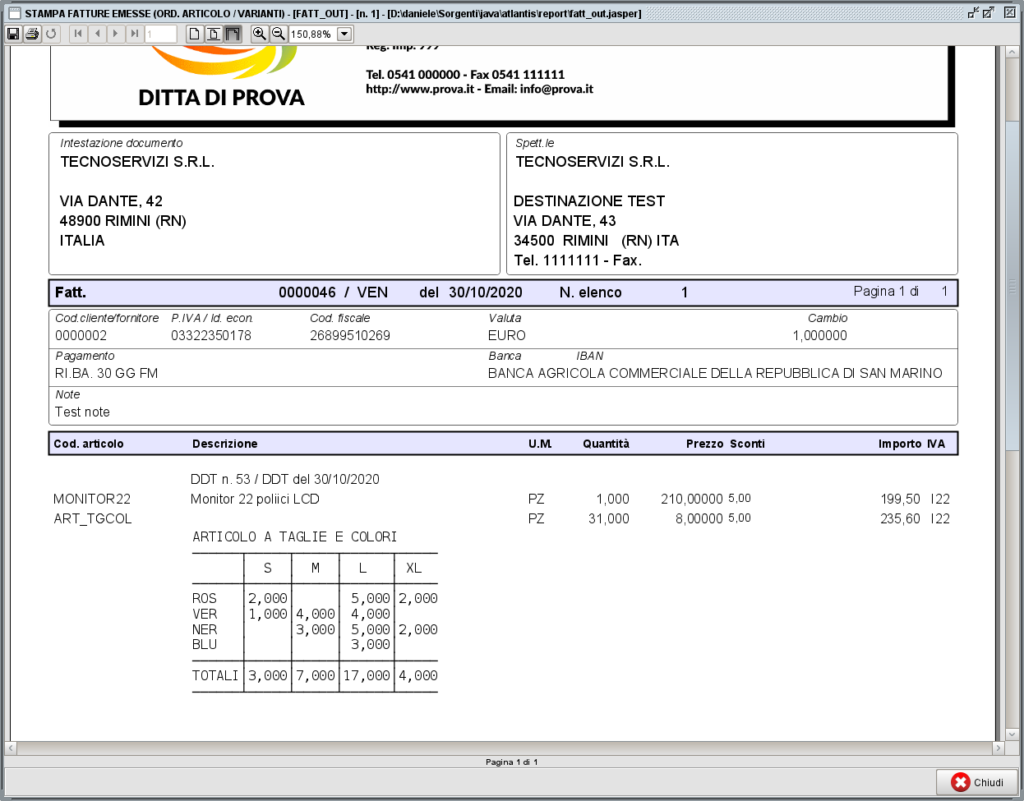Enable actual size view mode
This screenshot has height=801, width=1024.
194,33
